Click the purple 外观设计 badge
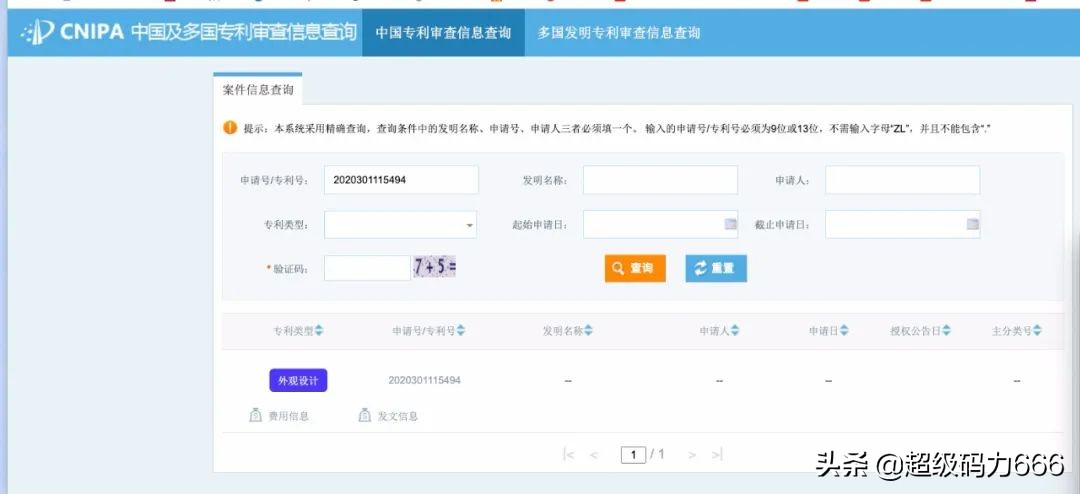 tap(298, 380)
